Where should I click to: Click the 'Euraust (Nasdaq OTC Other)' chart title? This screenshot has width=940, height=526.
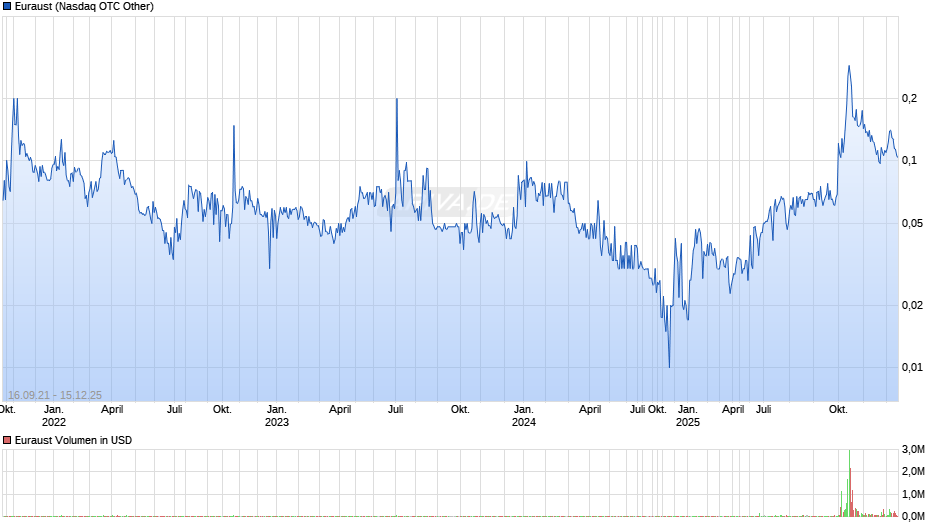tap(84, 7)
